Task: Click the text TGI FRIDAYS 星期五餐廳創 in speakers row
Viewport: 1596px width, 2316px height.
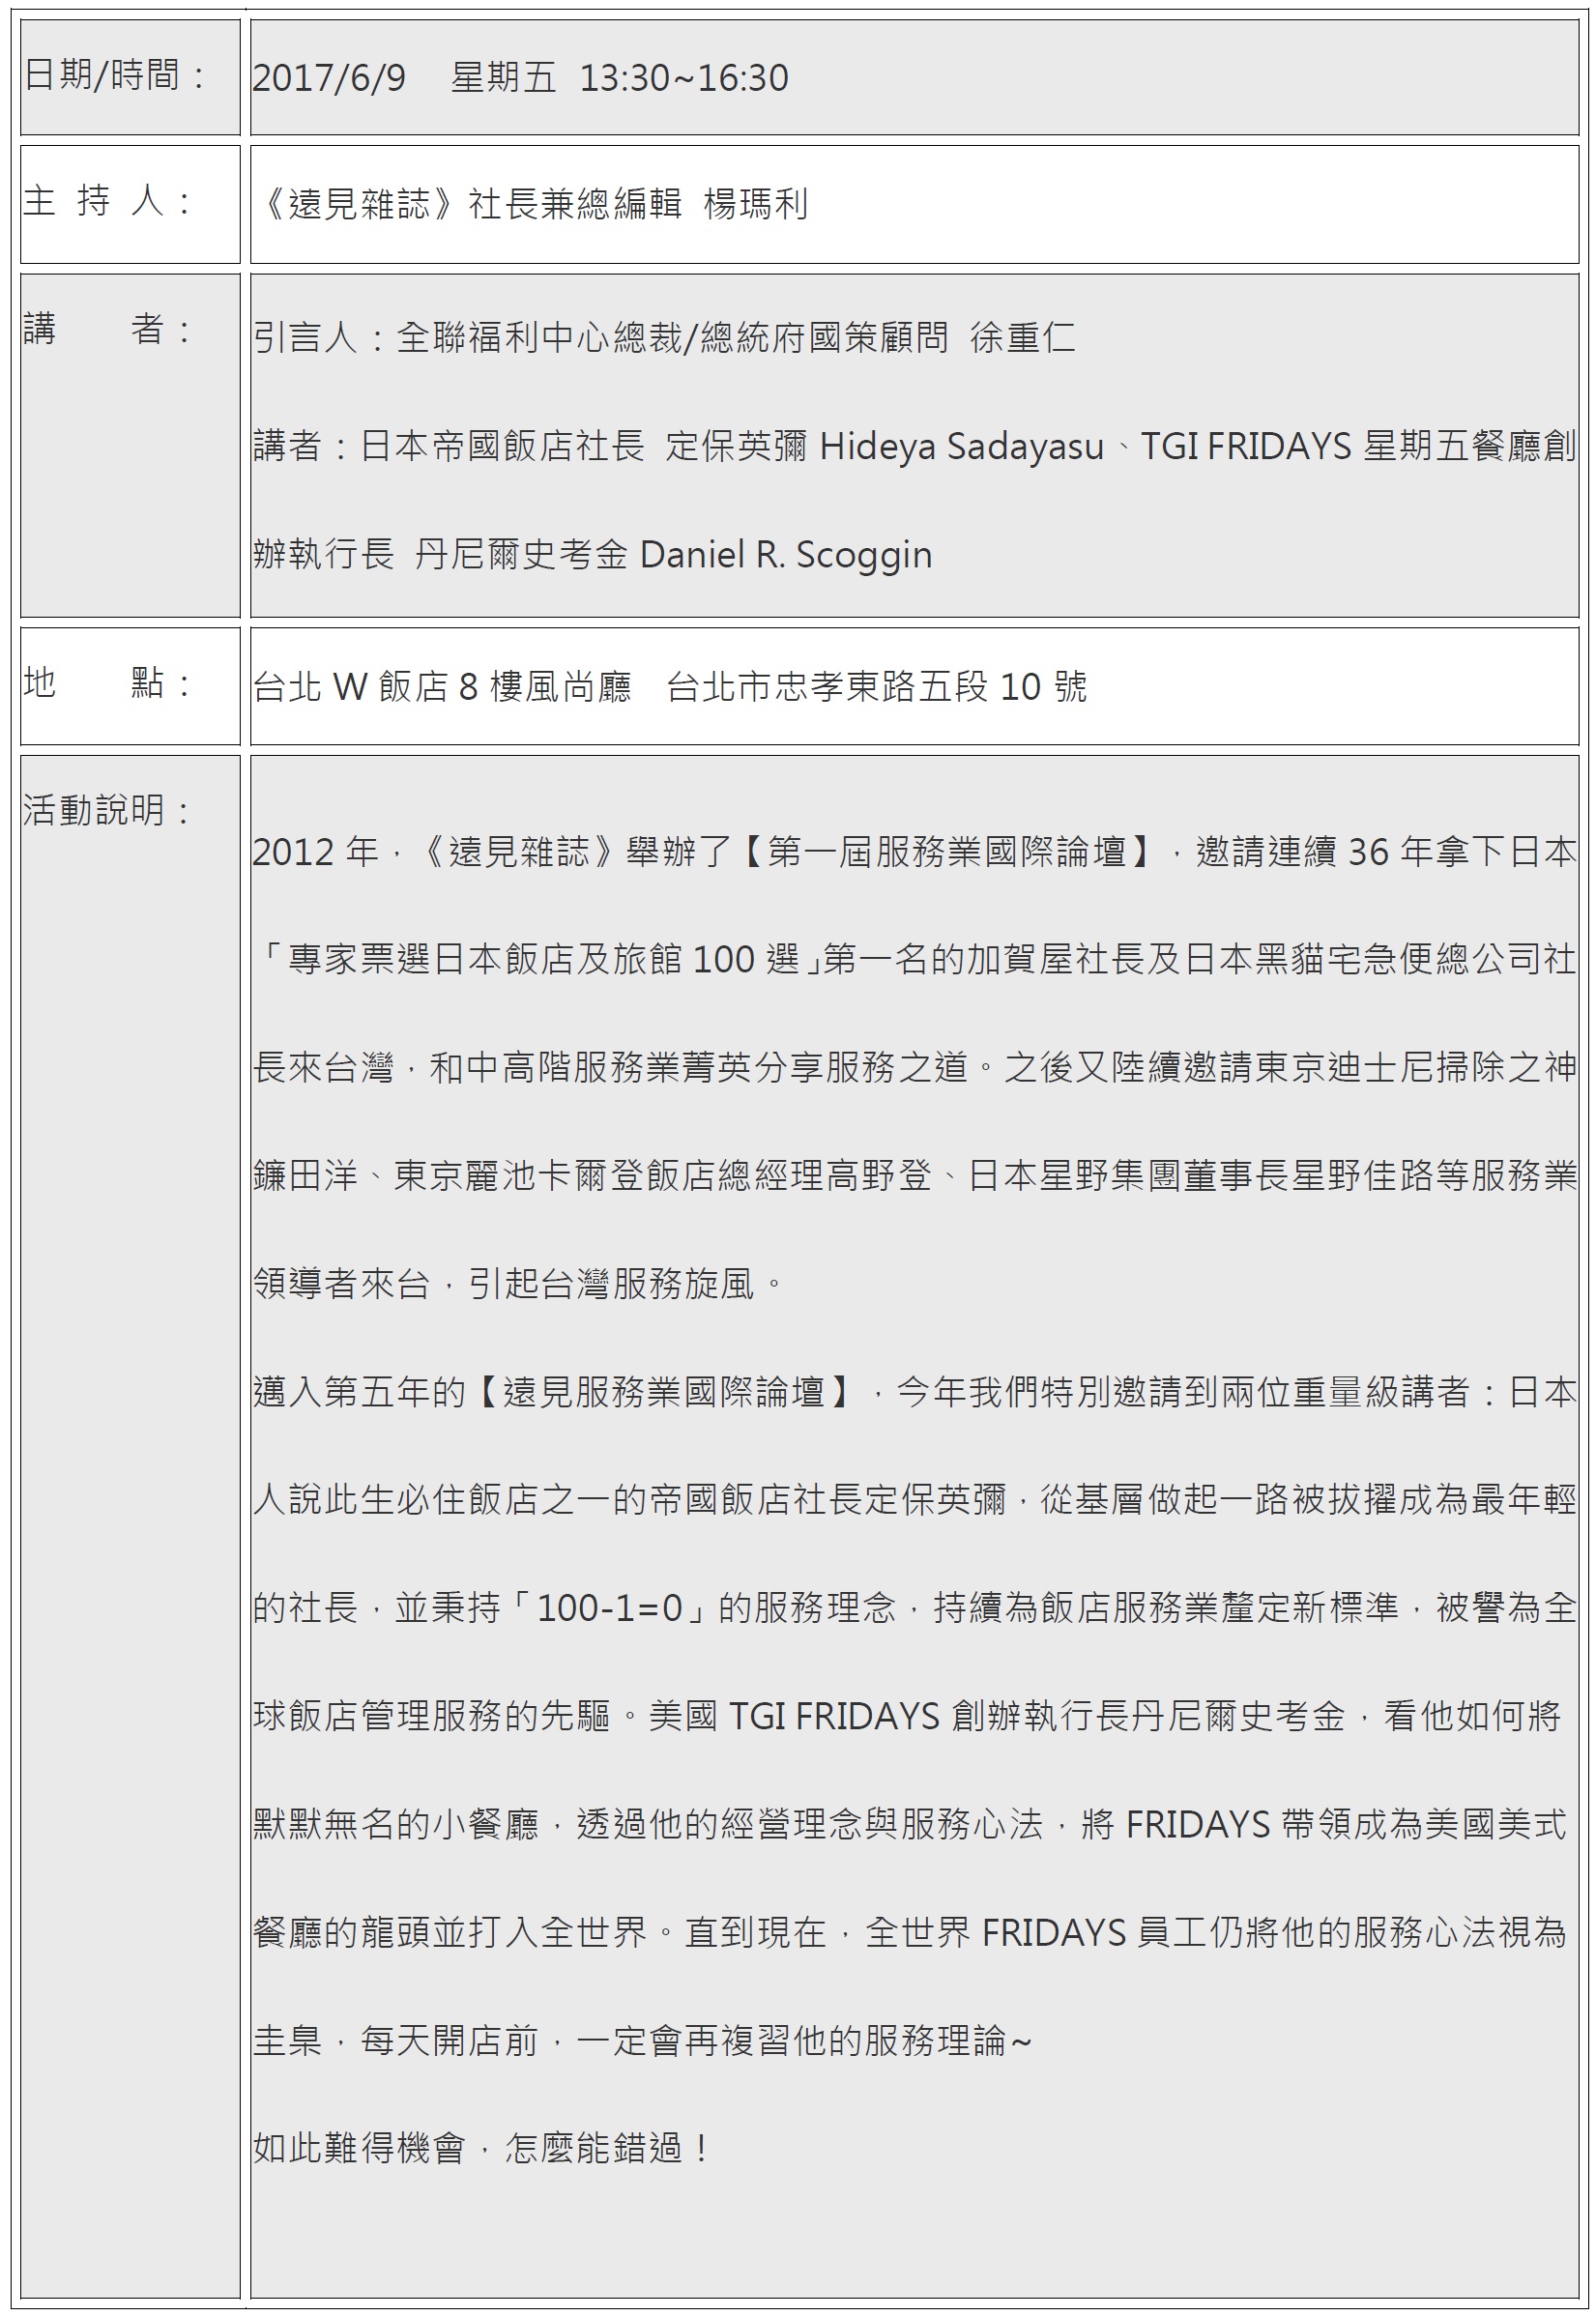Action: point(1359,446)
